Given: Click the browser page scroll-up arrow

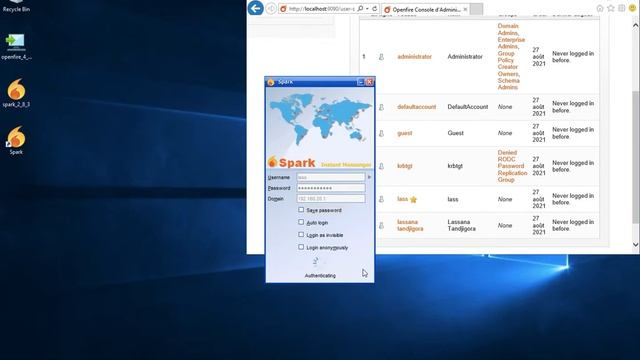Looking at the screenshot, I should 636,25.
